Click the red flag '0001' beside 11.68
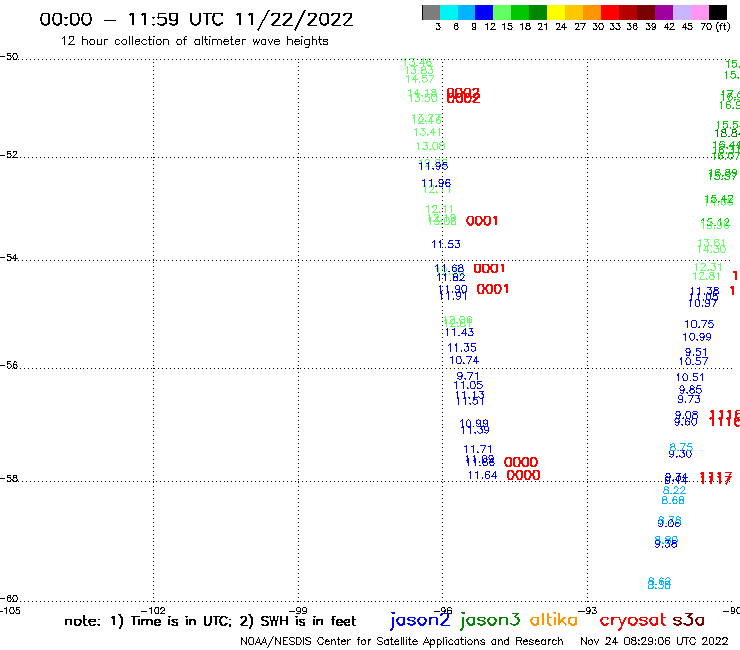Screen dimensions: 740x650 click(489, 269)
